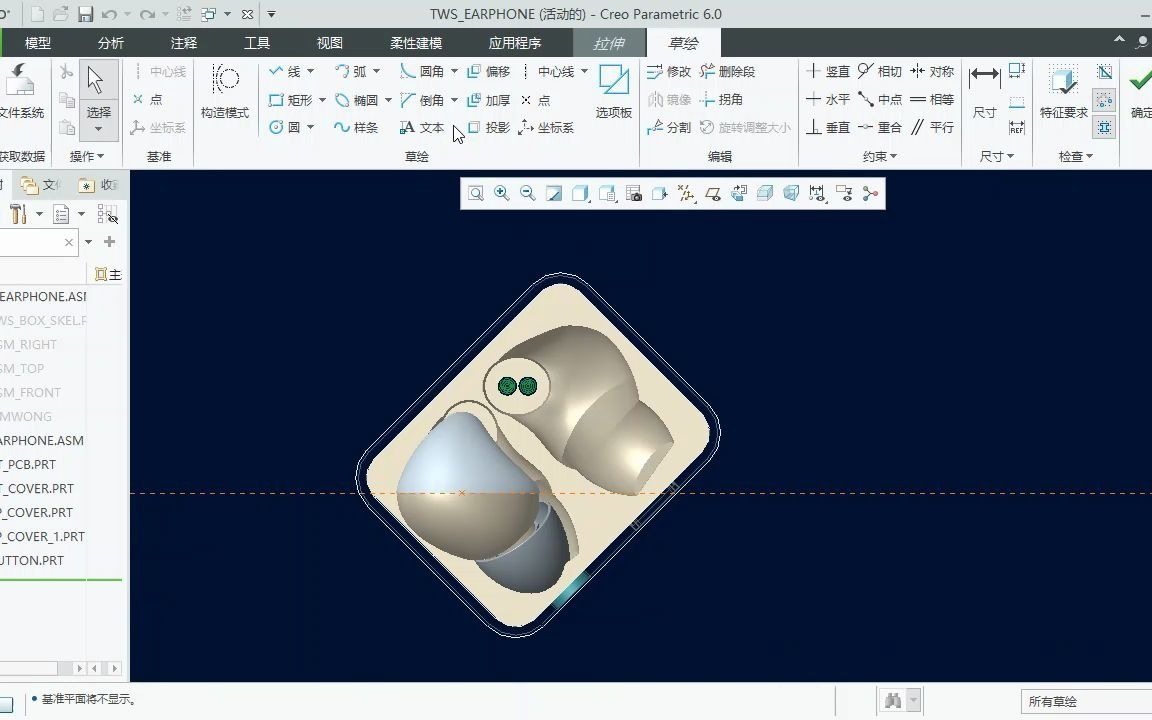Toggle the model tree show/hide eye icon
The height and width of the screenshot is (720, 1152).
pyautogui.click(x=107, y=214)
